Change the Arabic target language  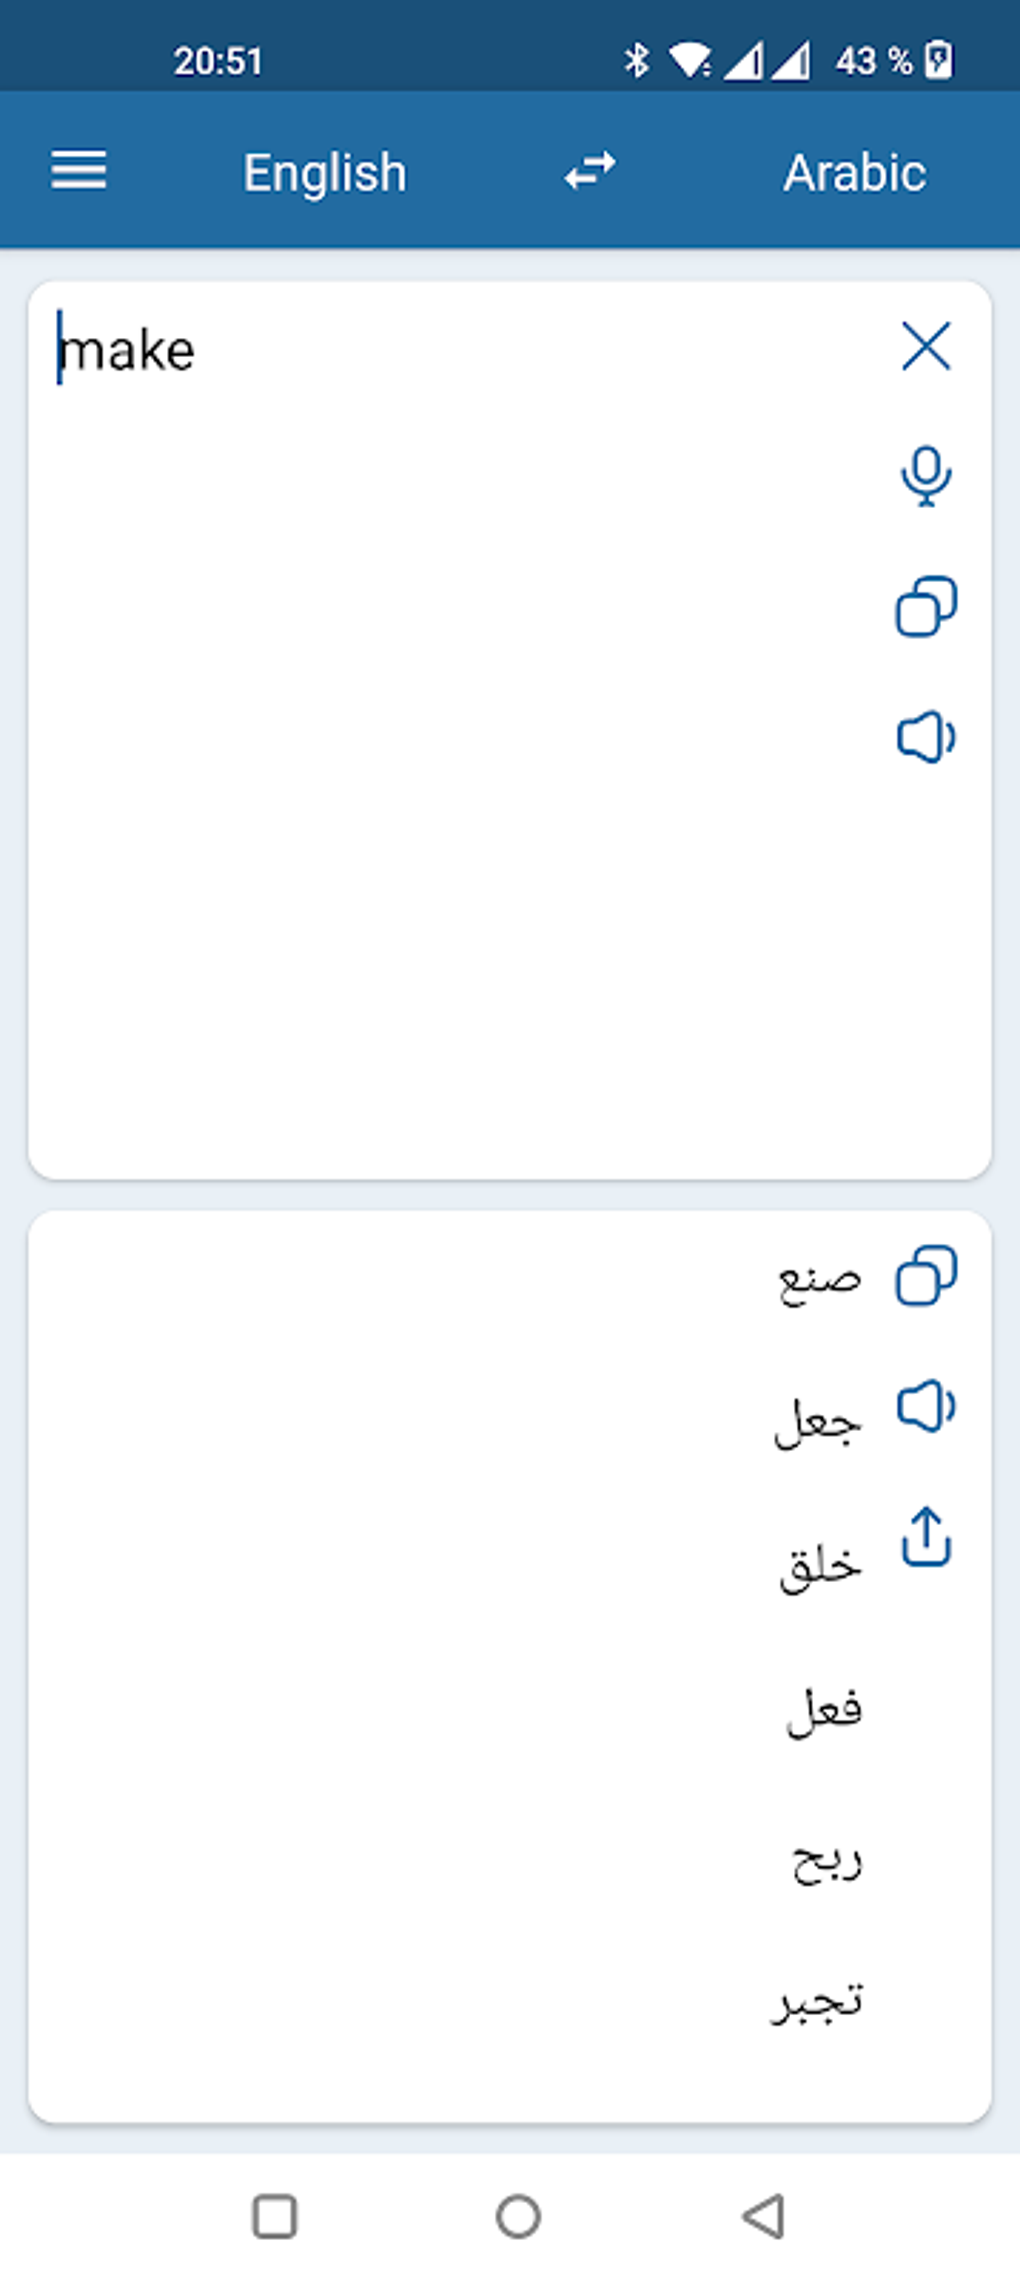[x=854, y=173]
